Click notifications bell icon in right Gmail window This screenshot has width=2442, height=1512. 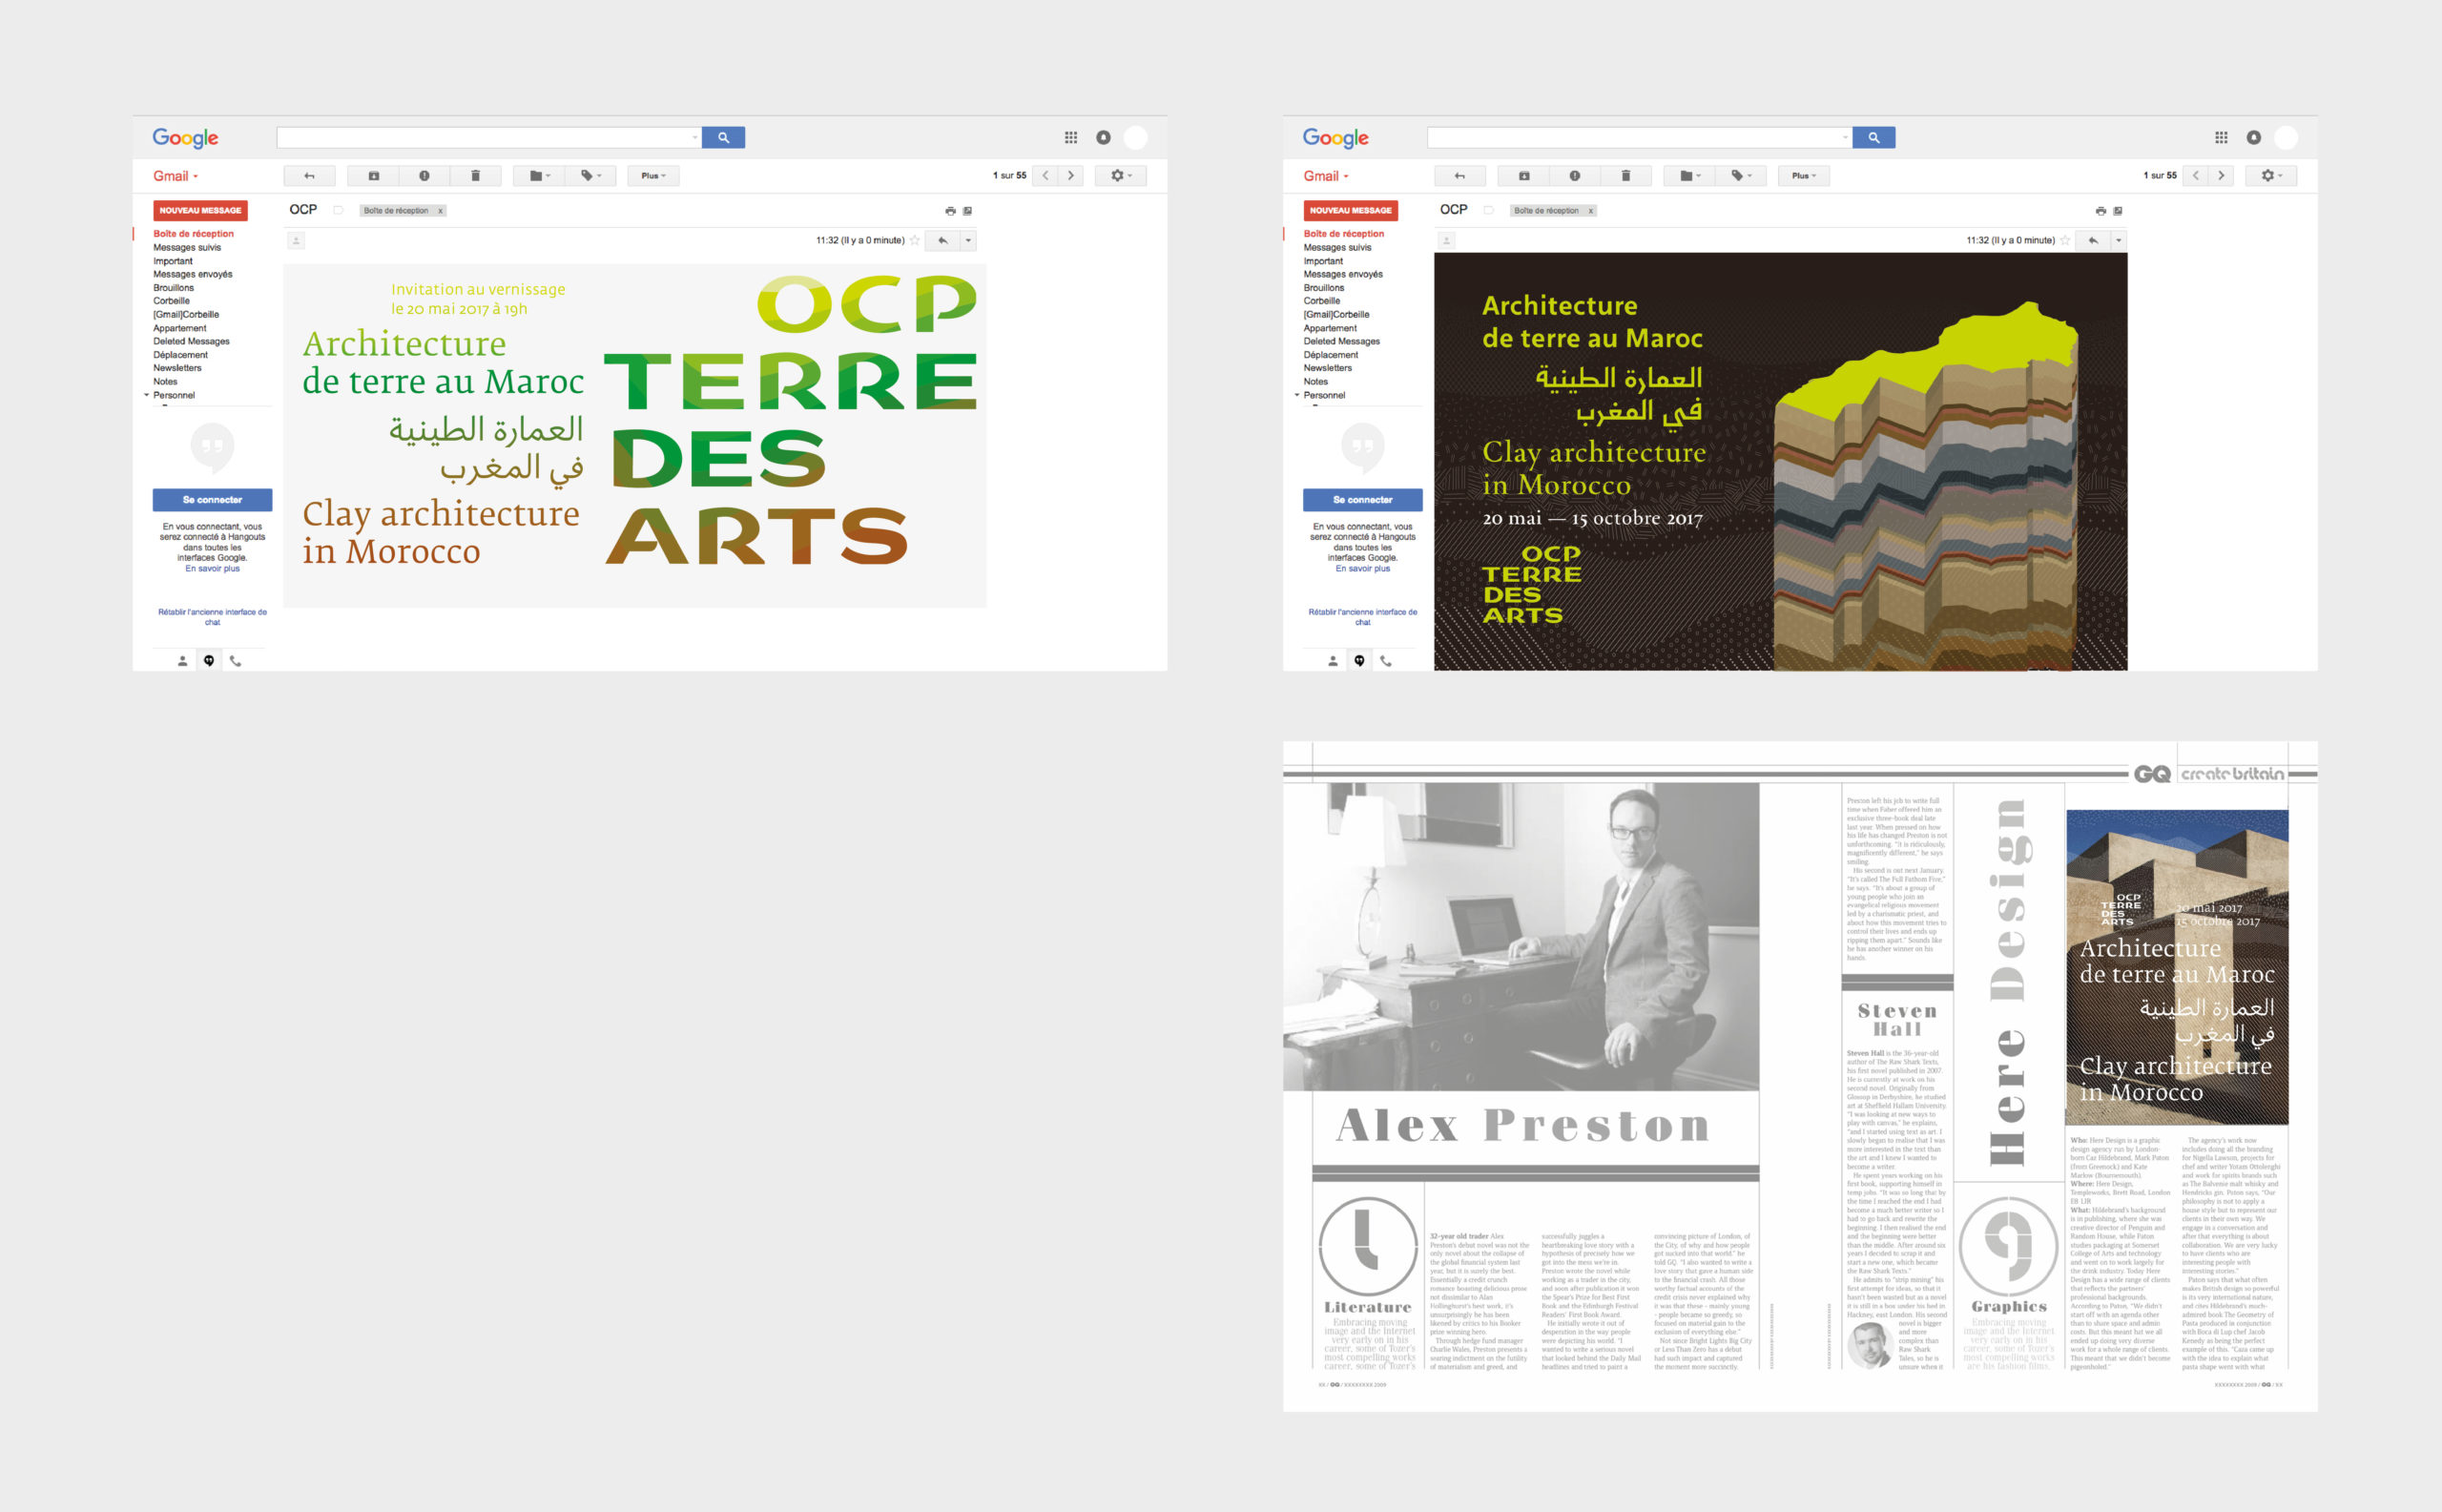pos(2253,138)
